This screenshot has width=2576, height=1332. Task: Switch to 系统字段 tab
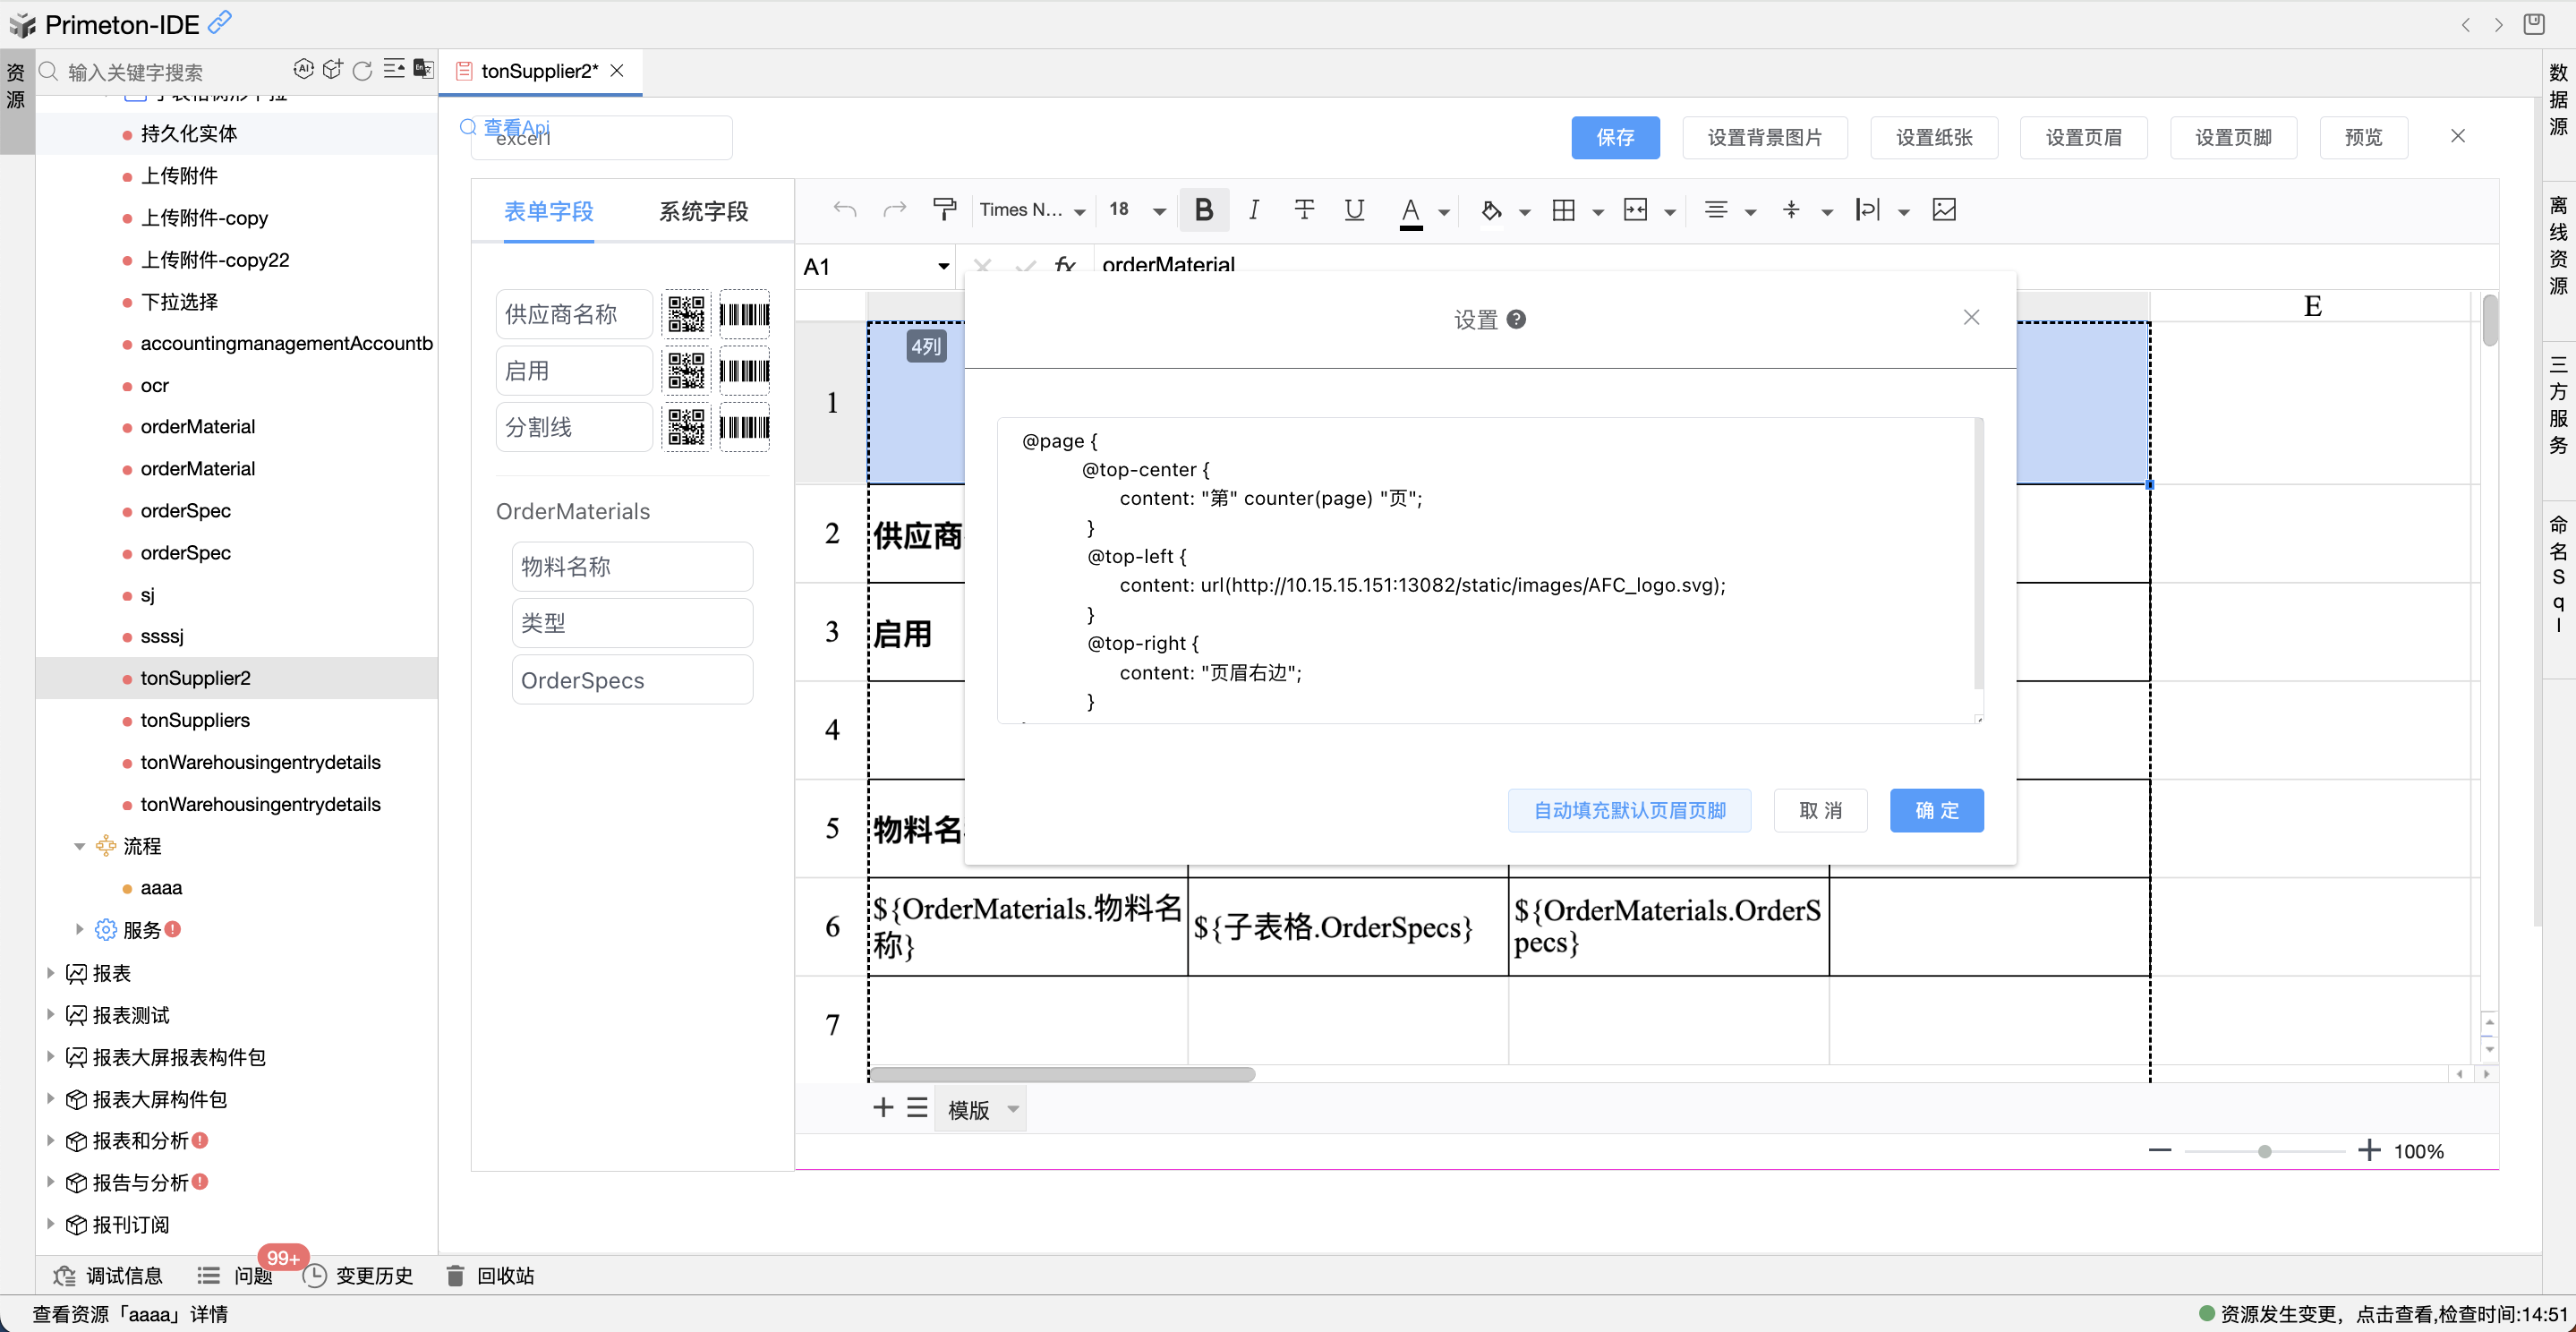click(x=703, y=211)
